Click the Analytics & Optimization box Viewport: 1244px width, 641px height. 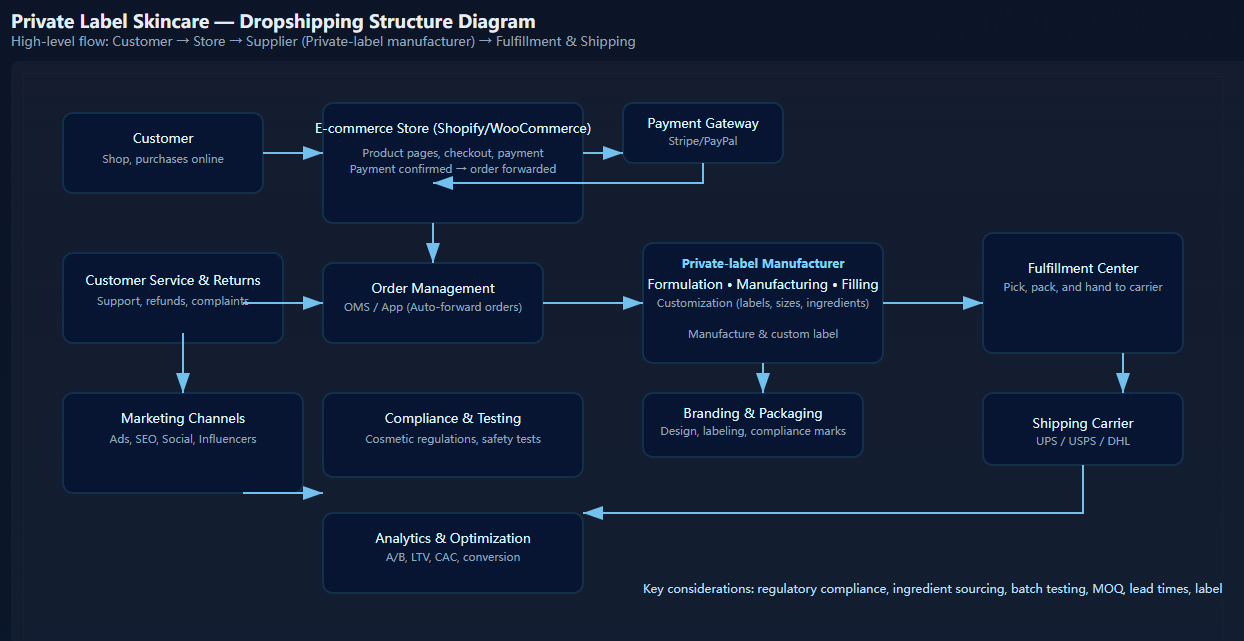[x=452, y=552]
